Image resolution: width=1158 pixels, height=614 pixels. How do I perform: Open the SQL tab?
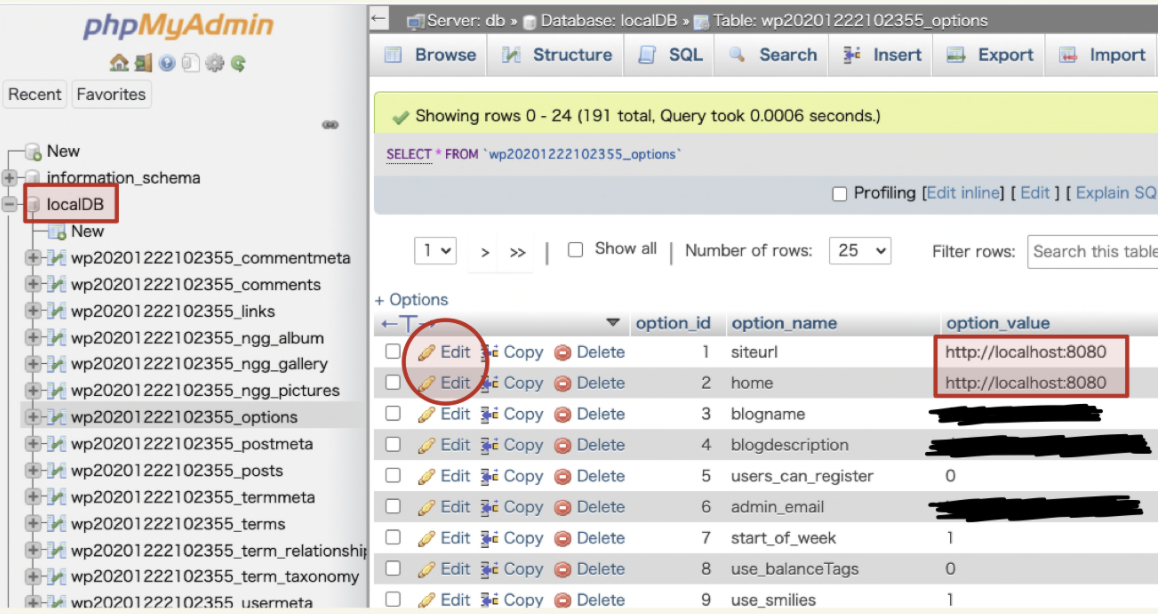tap(670, 55)
